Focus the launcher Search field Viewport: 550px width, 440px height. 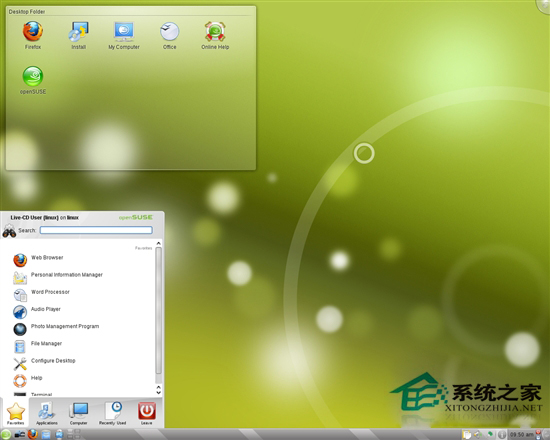coord(96,230)
